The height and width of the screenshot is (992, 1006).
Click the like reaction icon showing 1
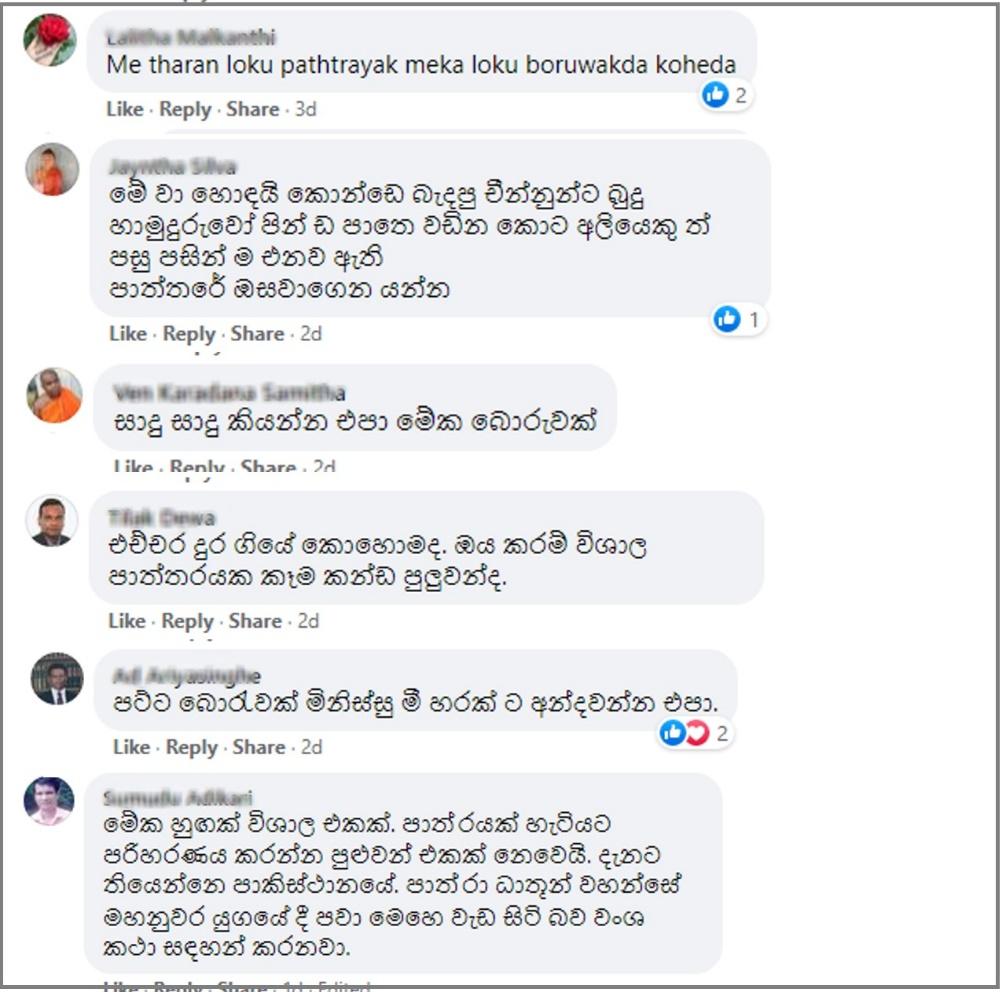click(727, 319)
